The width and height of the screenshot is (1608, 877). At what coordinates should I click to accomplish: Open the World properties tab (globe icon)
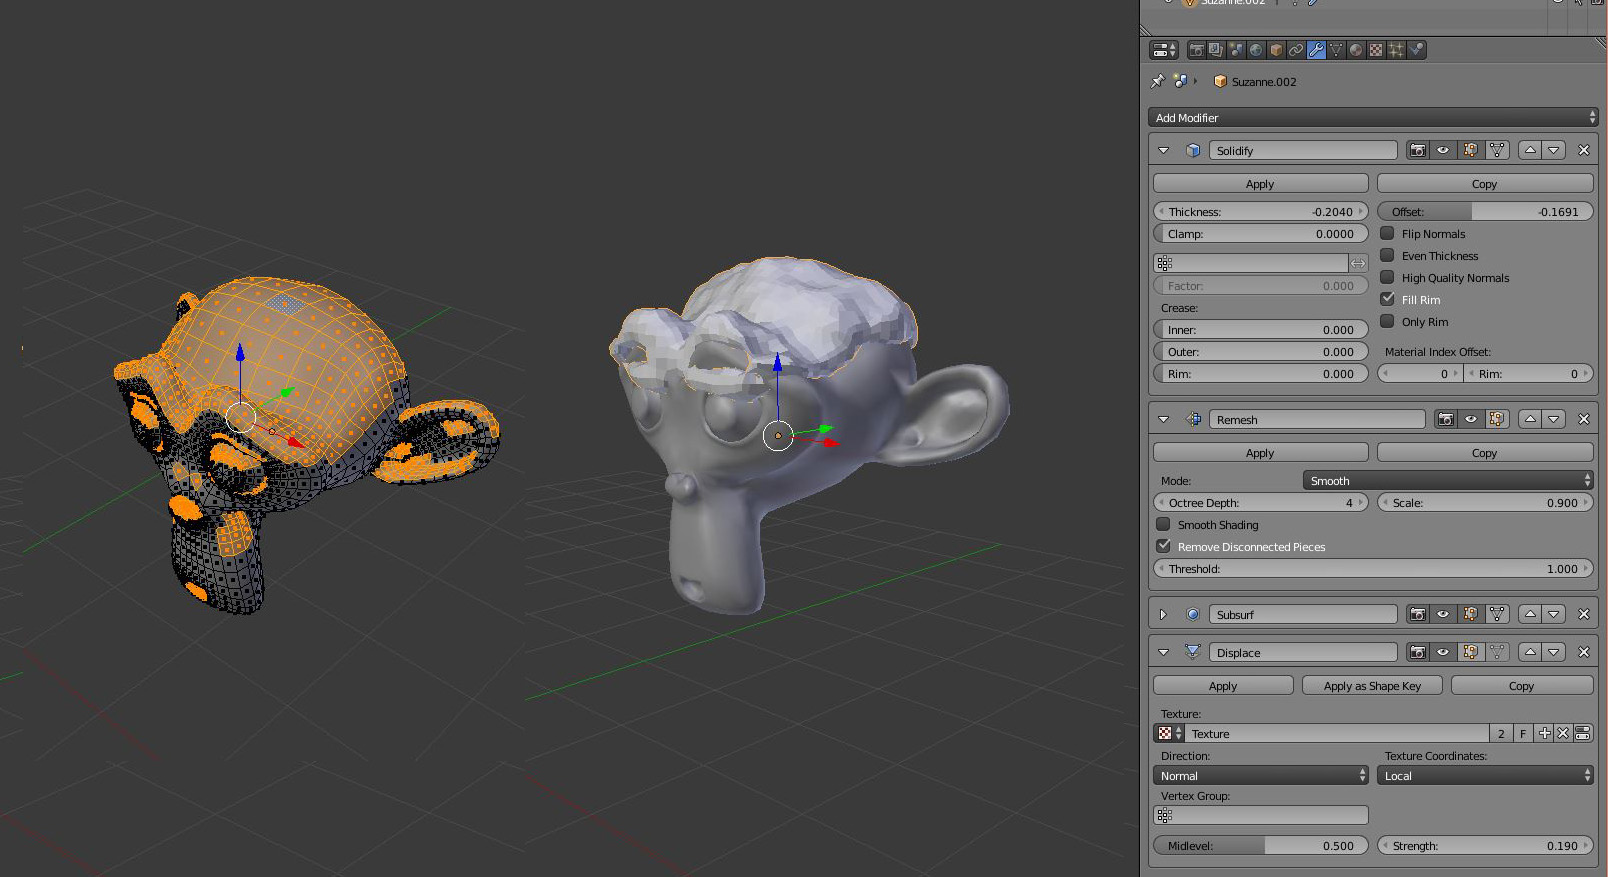[1256, 50]
